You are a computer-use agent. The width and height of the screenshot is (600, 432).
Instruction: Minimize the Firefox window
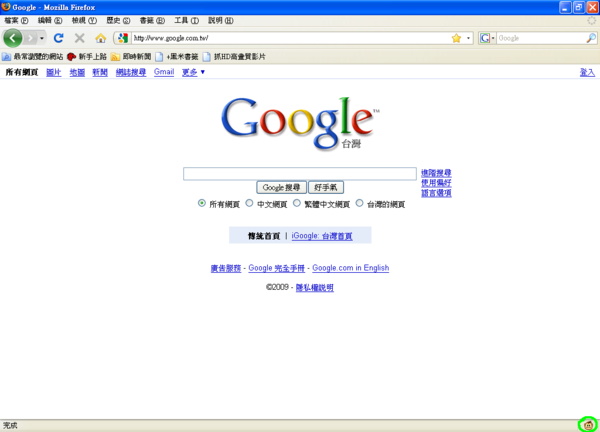(565, 7)
